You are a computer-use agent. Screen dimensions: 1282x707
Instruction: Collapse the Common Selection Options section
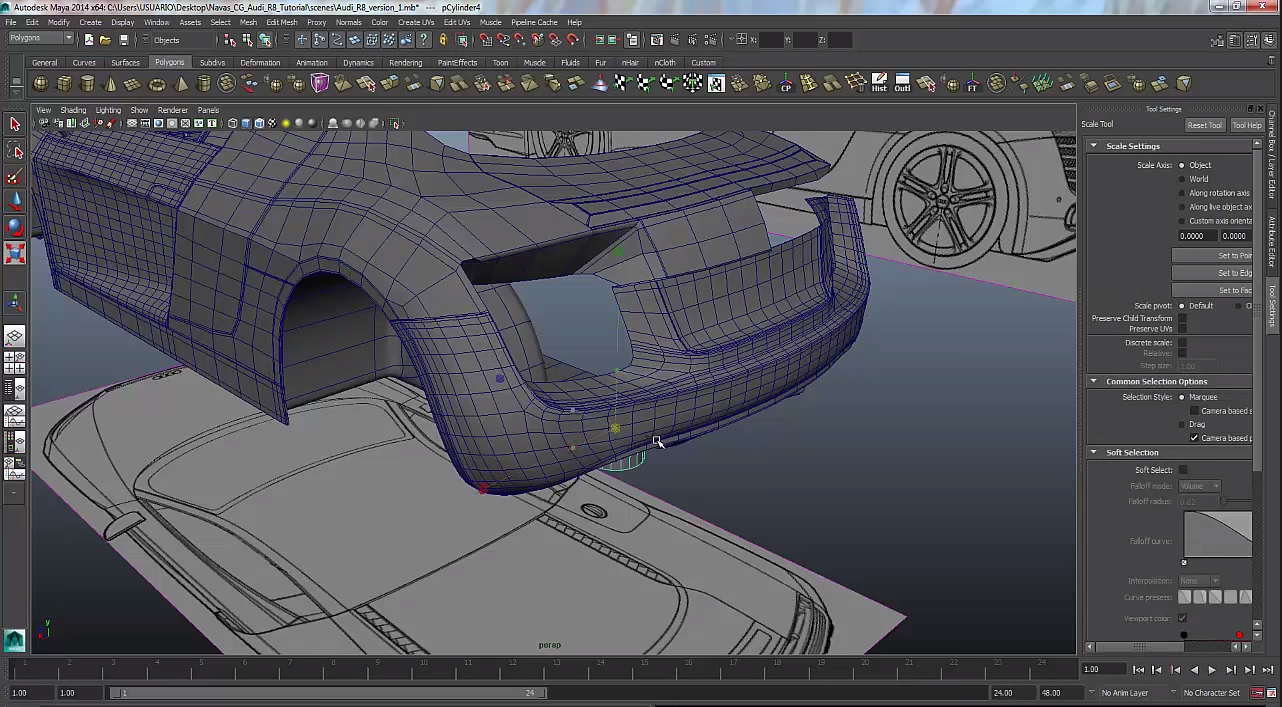tap(1093, 381)
